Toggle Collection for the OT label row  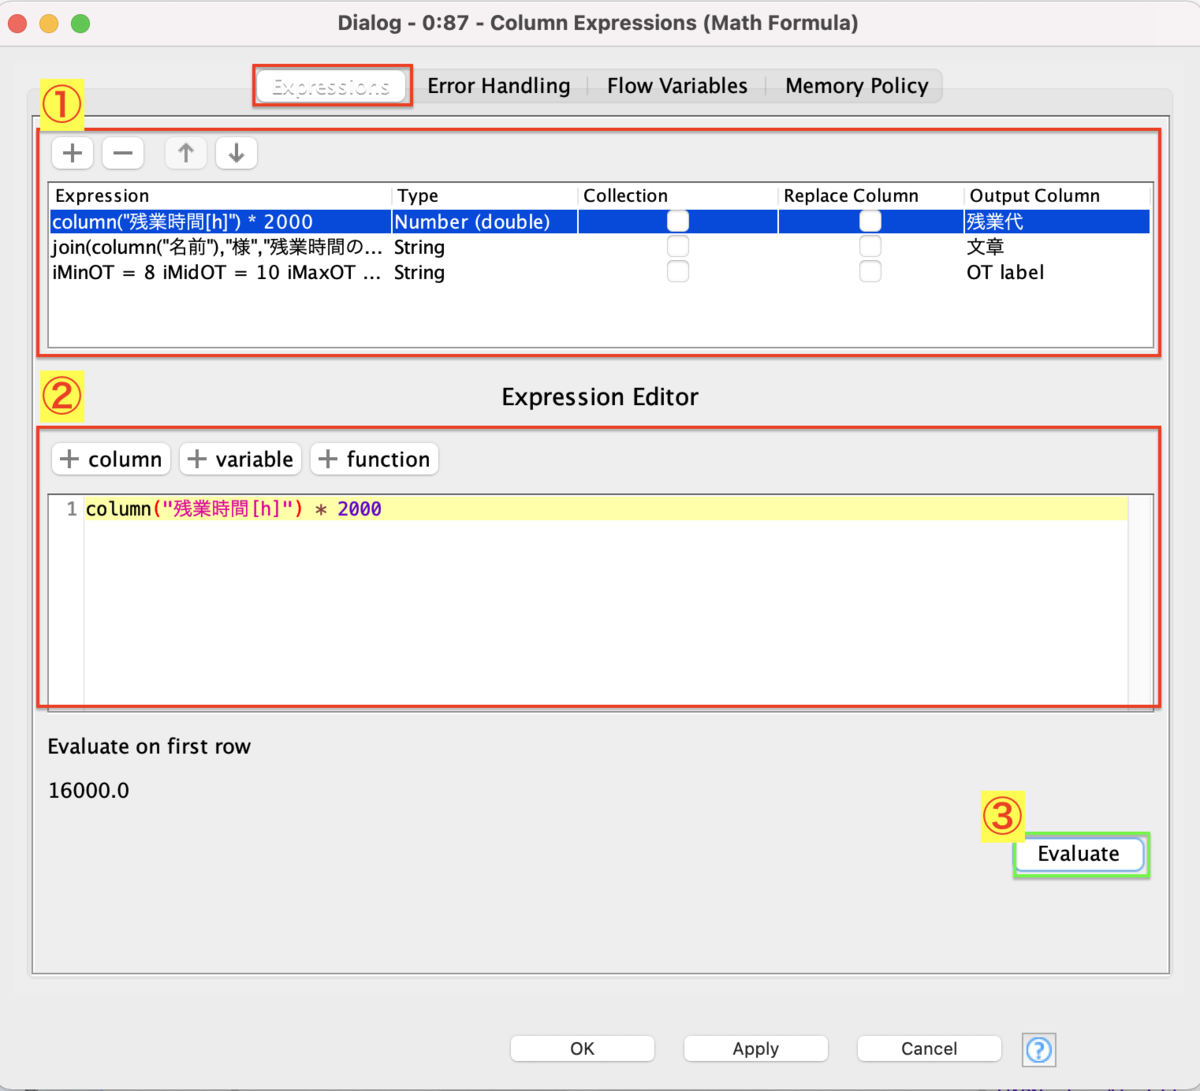click(x=677, y=272)
